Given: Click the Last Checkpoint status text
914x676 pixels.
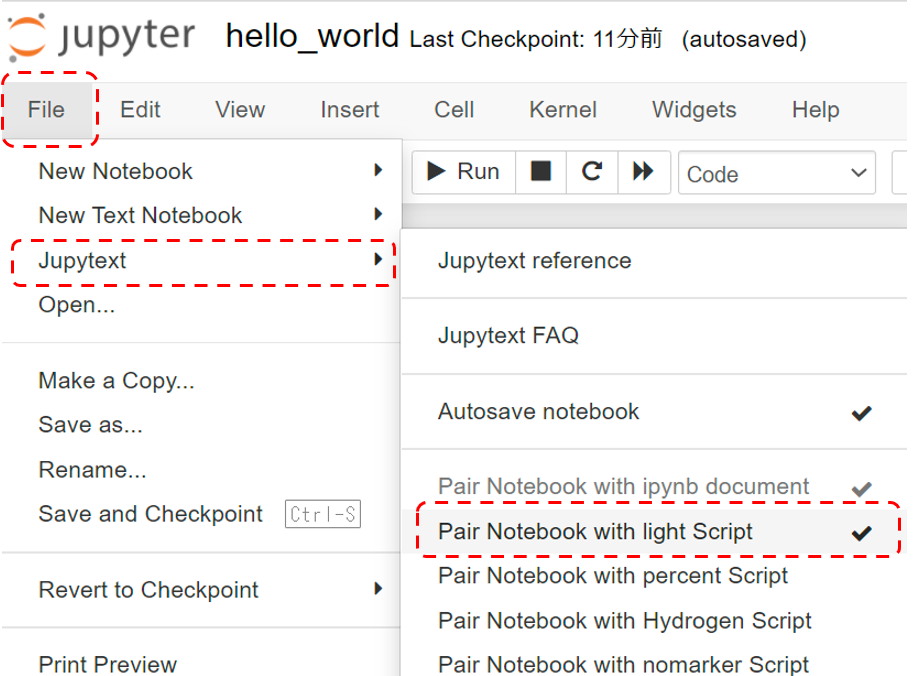Looking at the screenshot, I should (536, 39).
